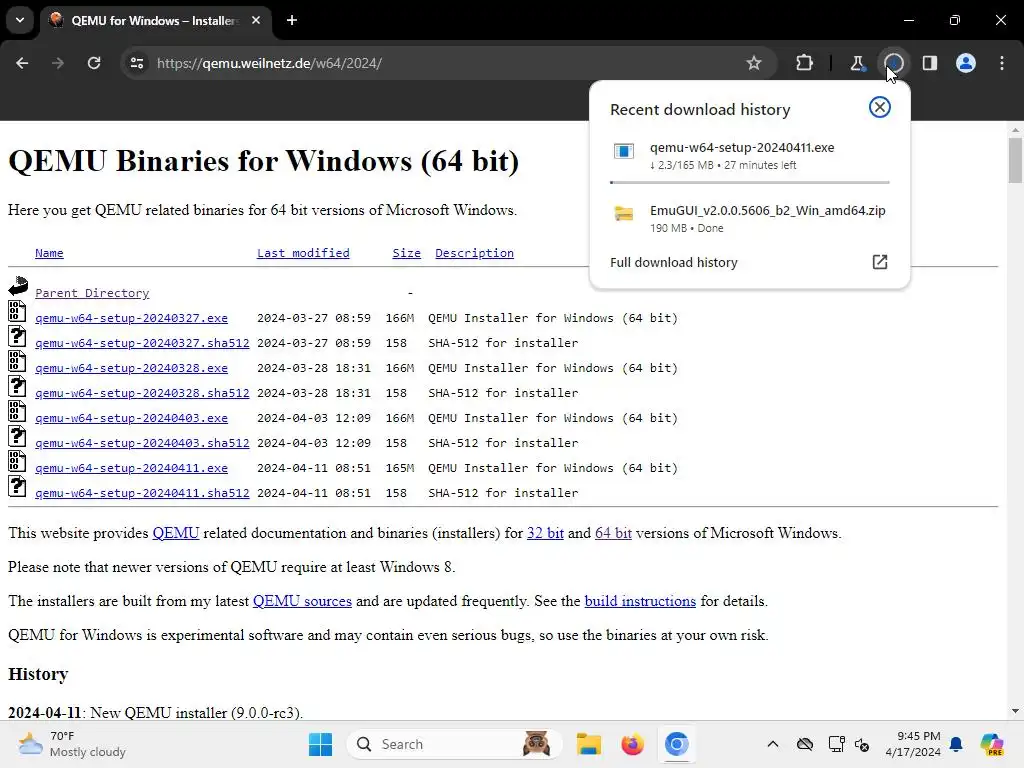
Task: Open Copilot preview icon in taskbar
Action: pos(992,744)
